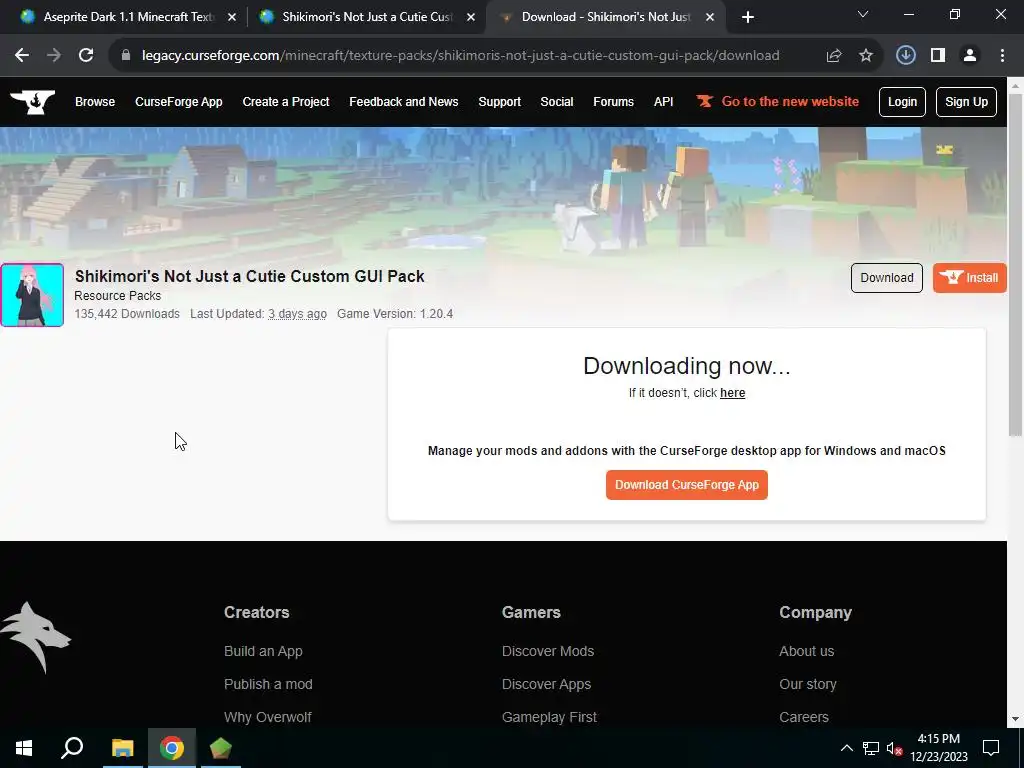Screen dimensions: 1024x768
Task: Click the orange Install button
Action: [970, 278]
